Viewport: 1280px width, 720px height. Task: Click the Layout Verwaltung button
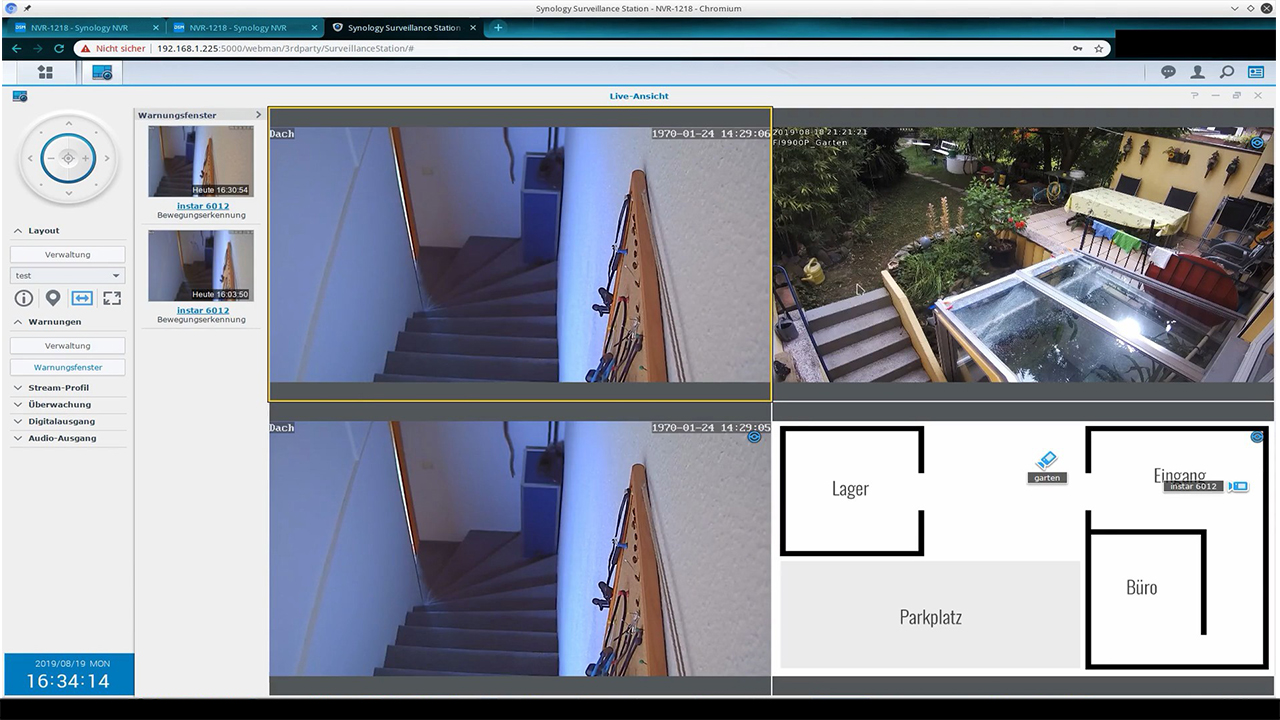[68, 255]
